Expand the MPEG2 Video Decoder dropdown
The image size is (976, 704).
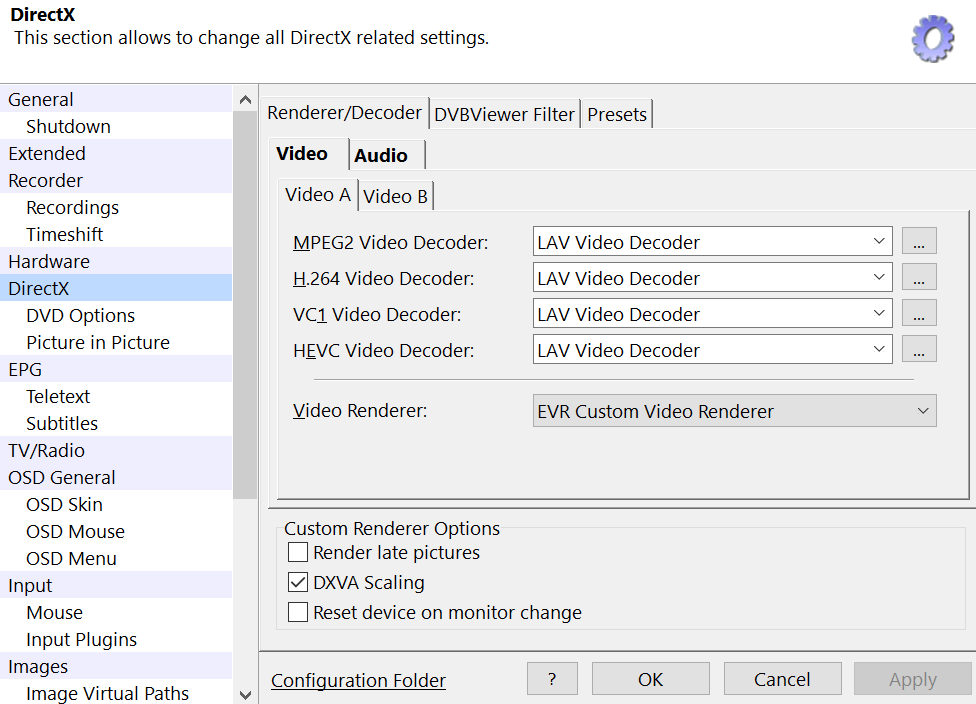712,242
